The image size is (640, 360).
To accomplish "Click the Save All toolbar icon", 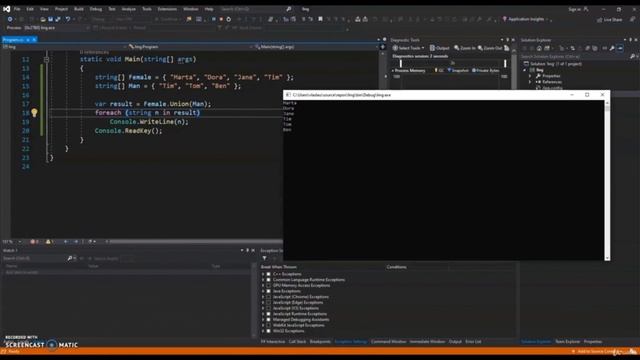I will pos(58,19).
